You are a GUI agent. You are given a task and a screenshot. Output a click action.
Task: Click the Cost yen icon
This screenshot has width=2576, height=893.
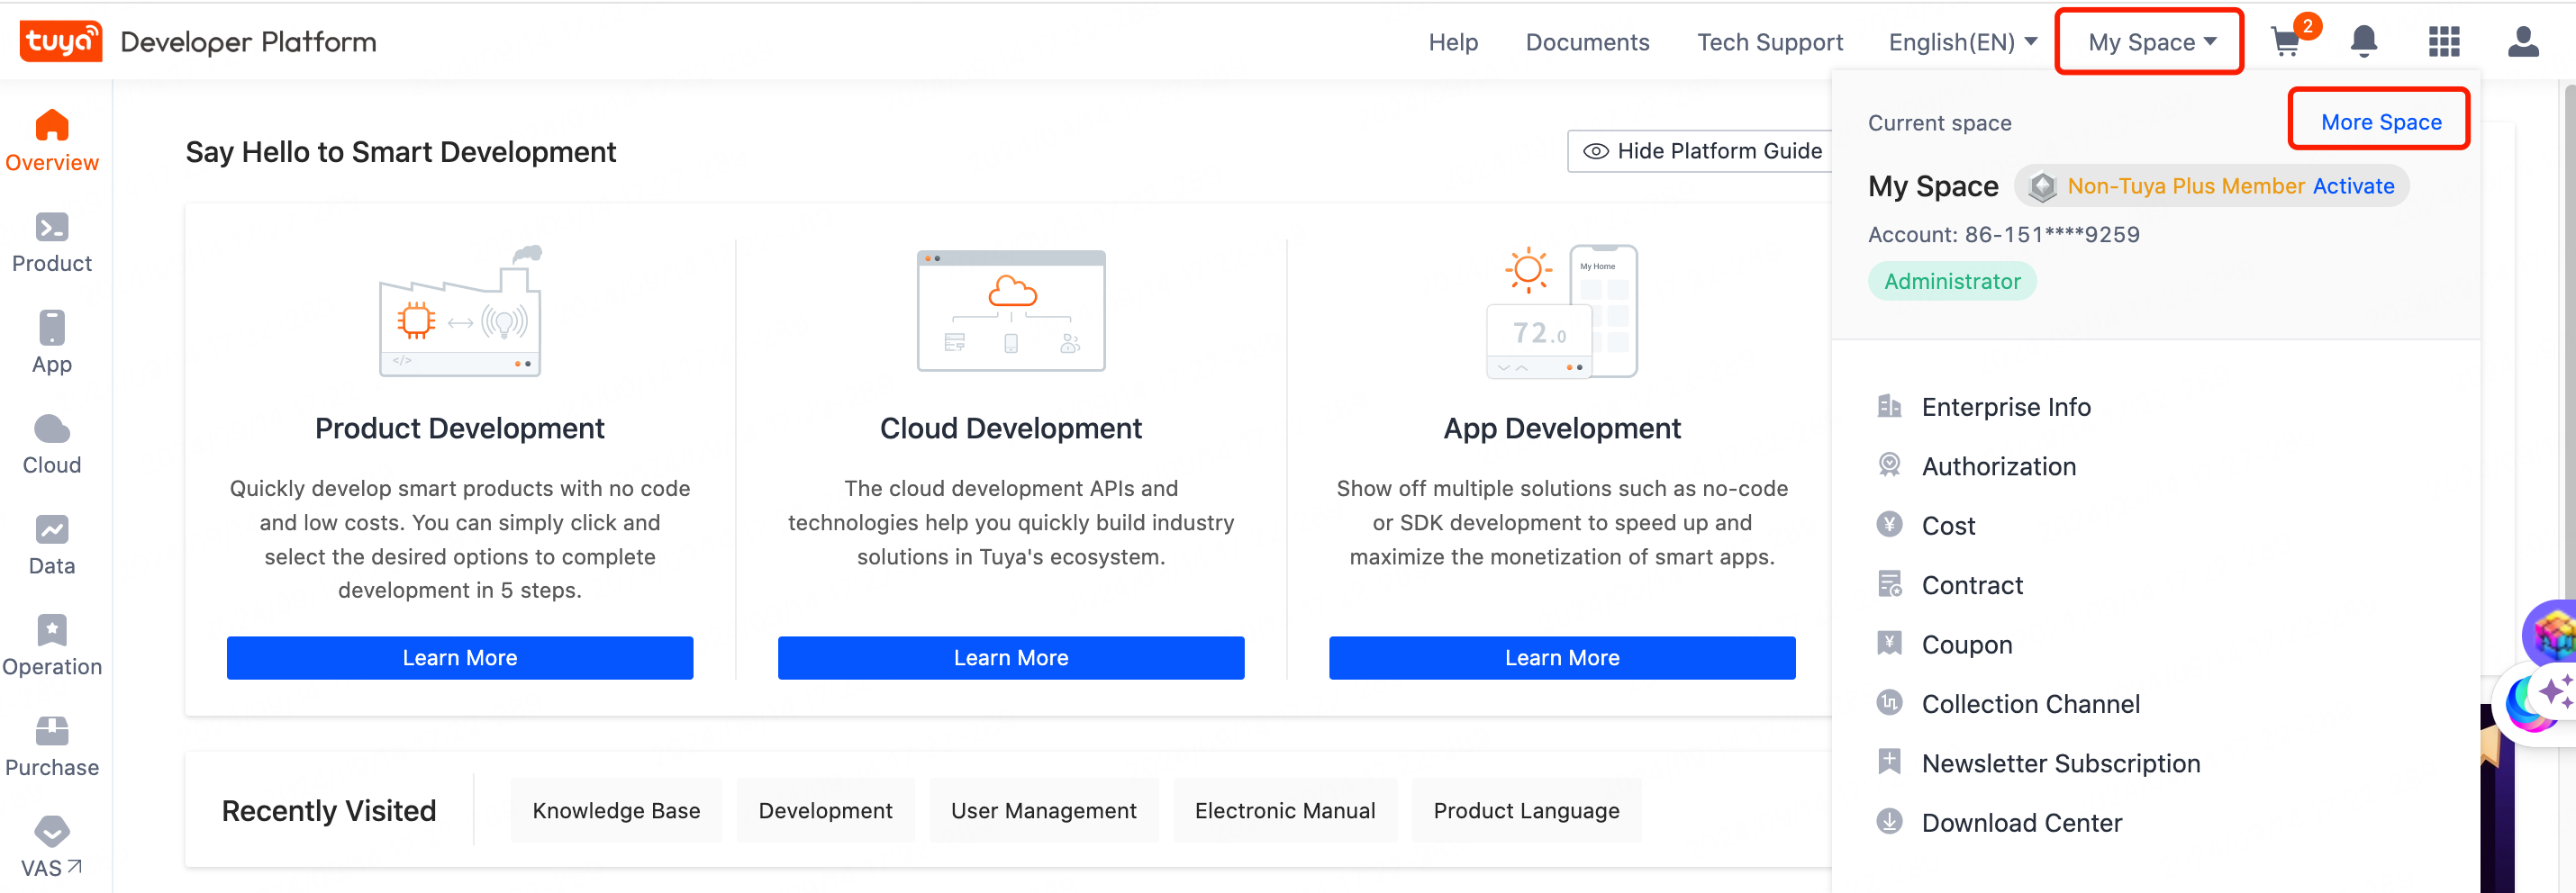(x=1889, y=525)
